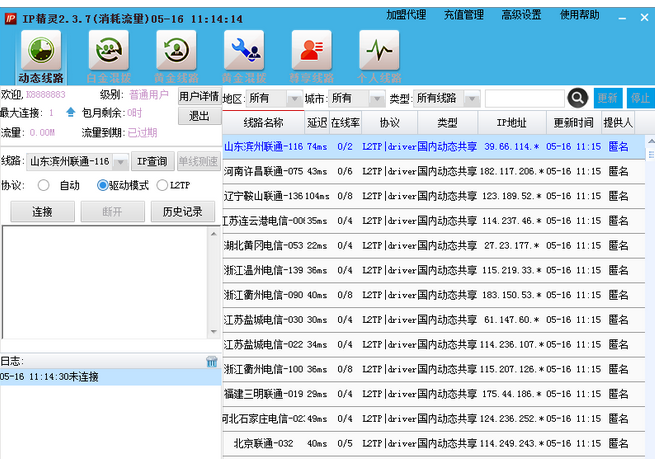Open the 高级设置 menu

[521, 15]
